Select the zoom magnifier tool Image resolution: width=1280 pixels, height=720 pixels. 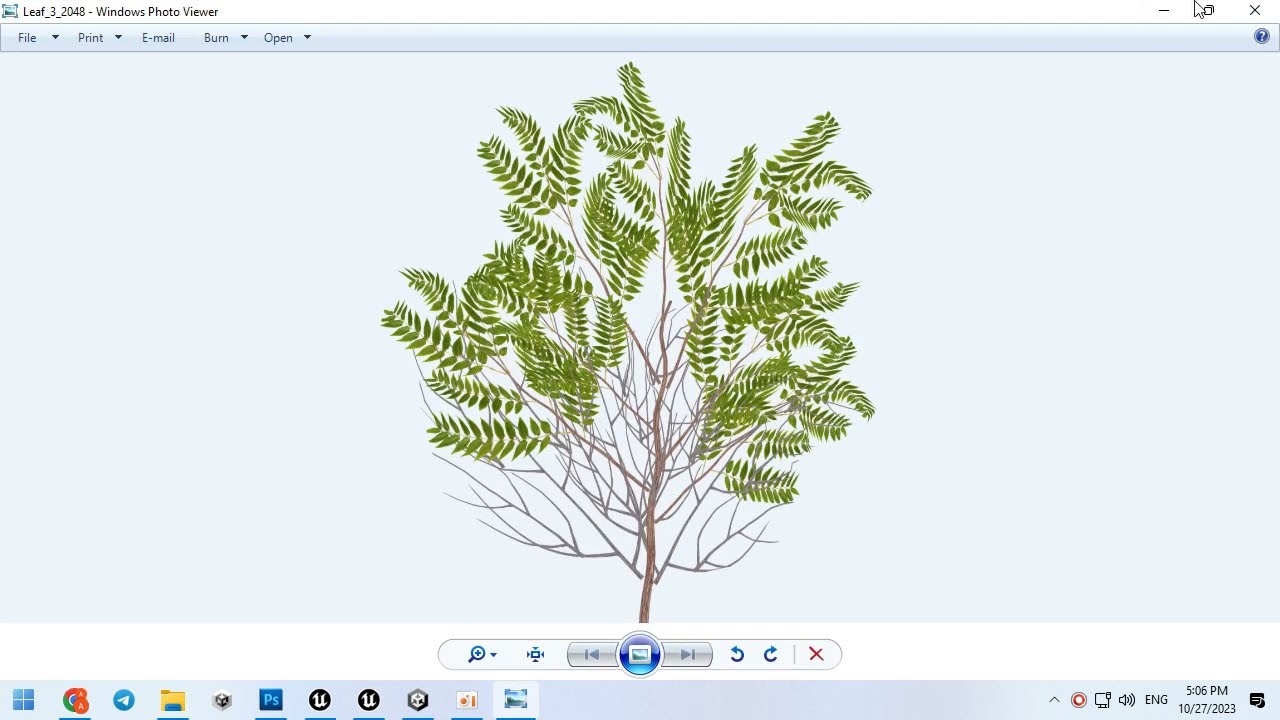coord(478,654)
